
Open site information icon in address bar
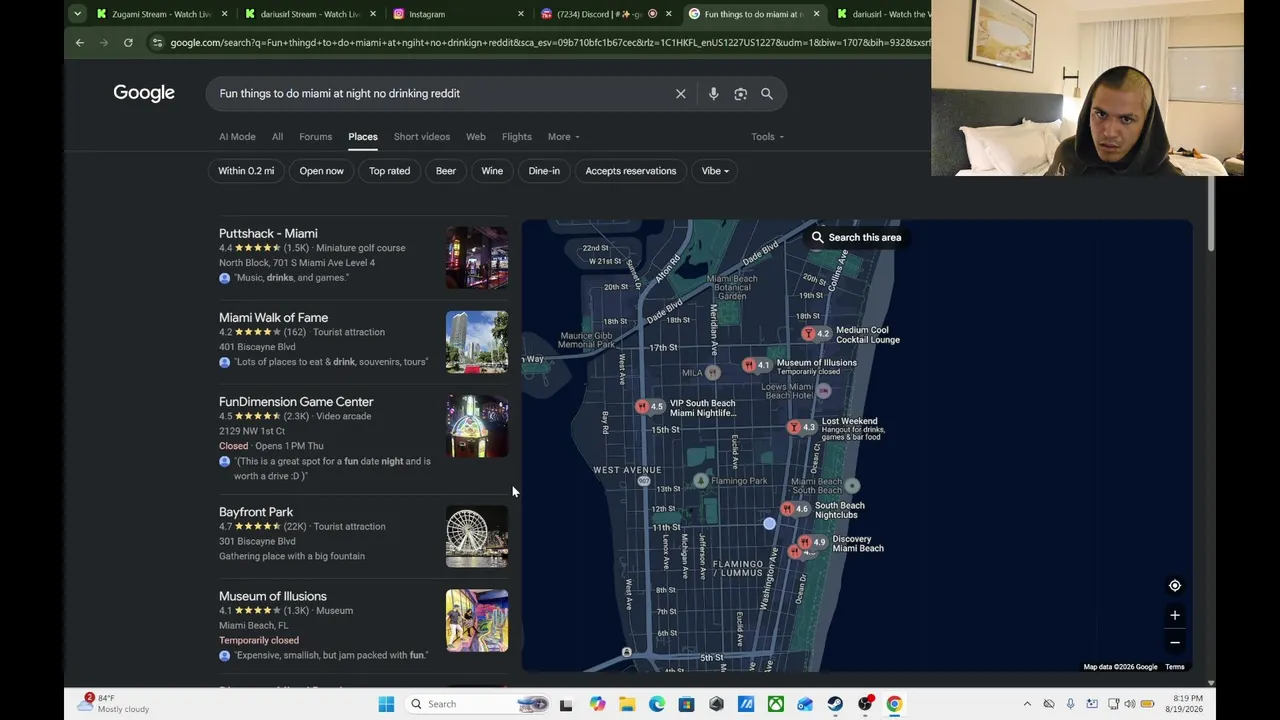(x=156, y=43)
